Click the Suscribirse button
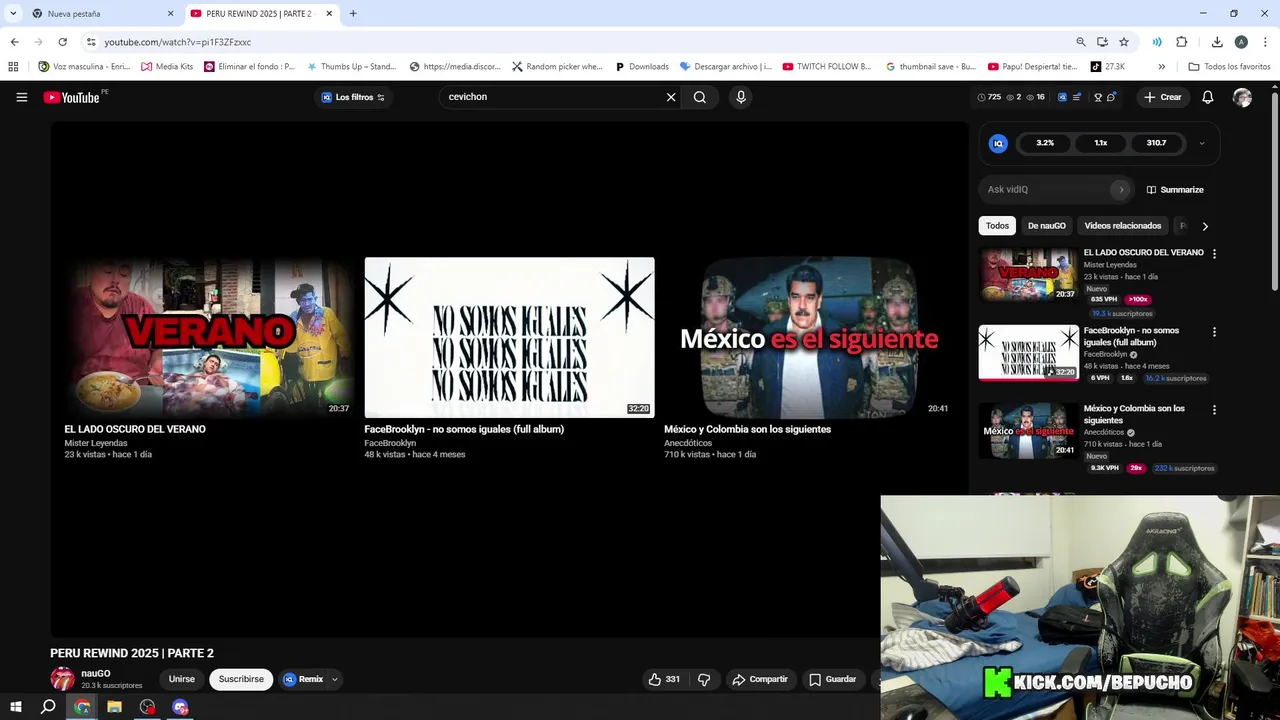 [241, 679]
